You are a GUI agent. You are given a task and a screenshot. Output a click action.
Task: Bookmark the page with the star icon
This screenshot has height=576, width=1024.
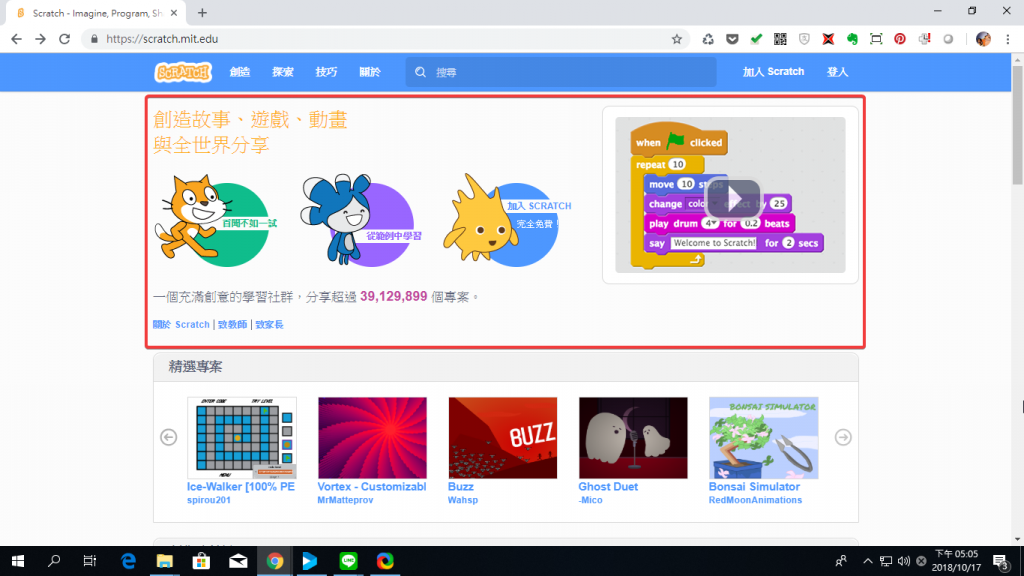pyautogui.click(x=677, y=39)
